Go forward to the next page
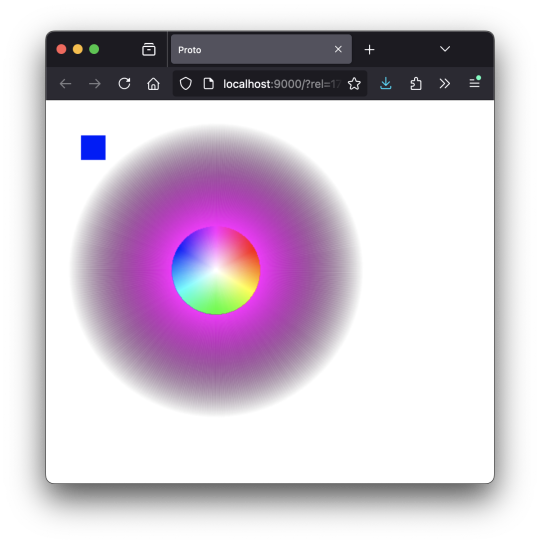540x544 pixels. click(x=94, y=84)
